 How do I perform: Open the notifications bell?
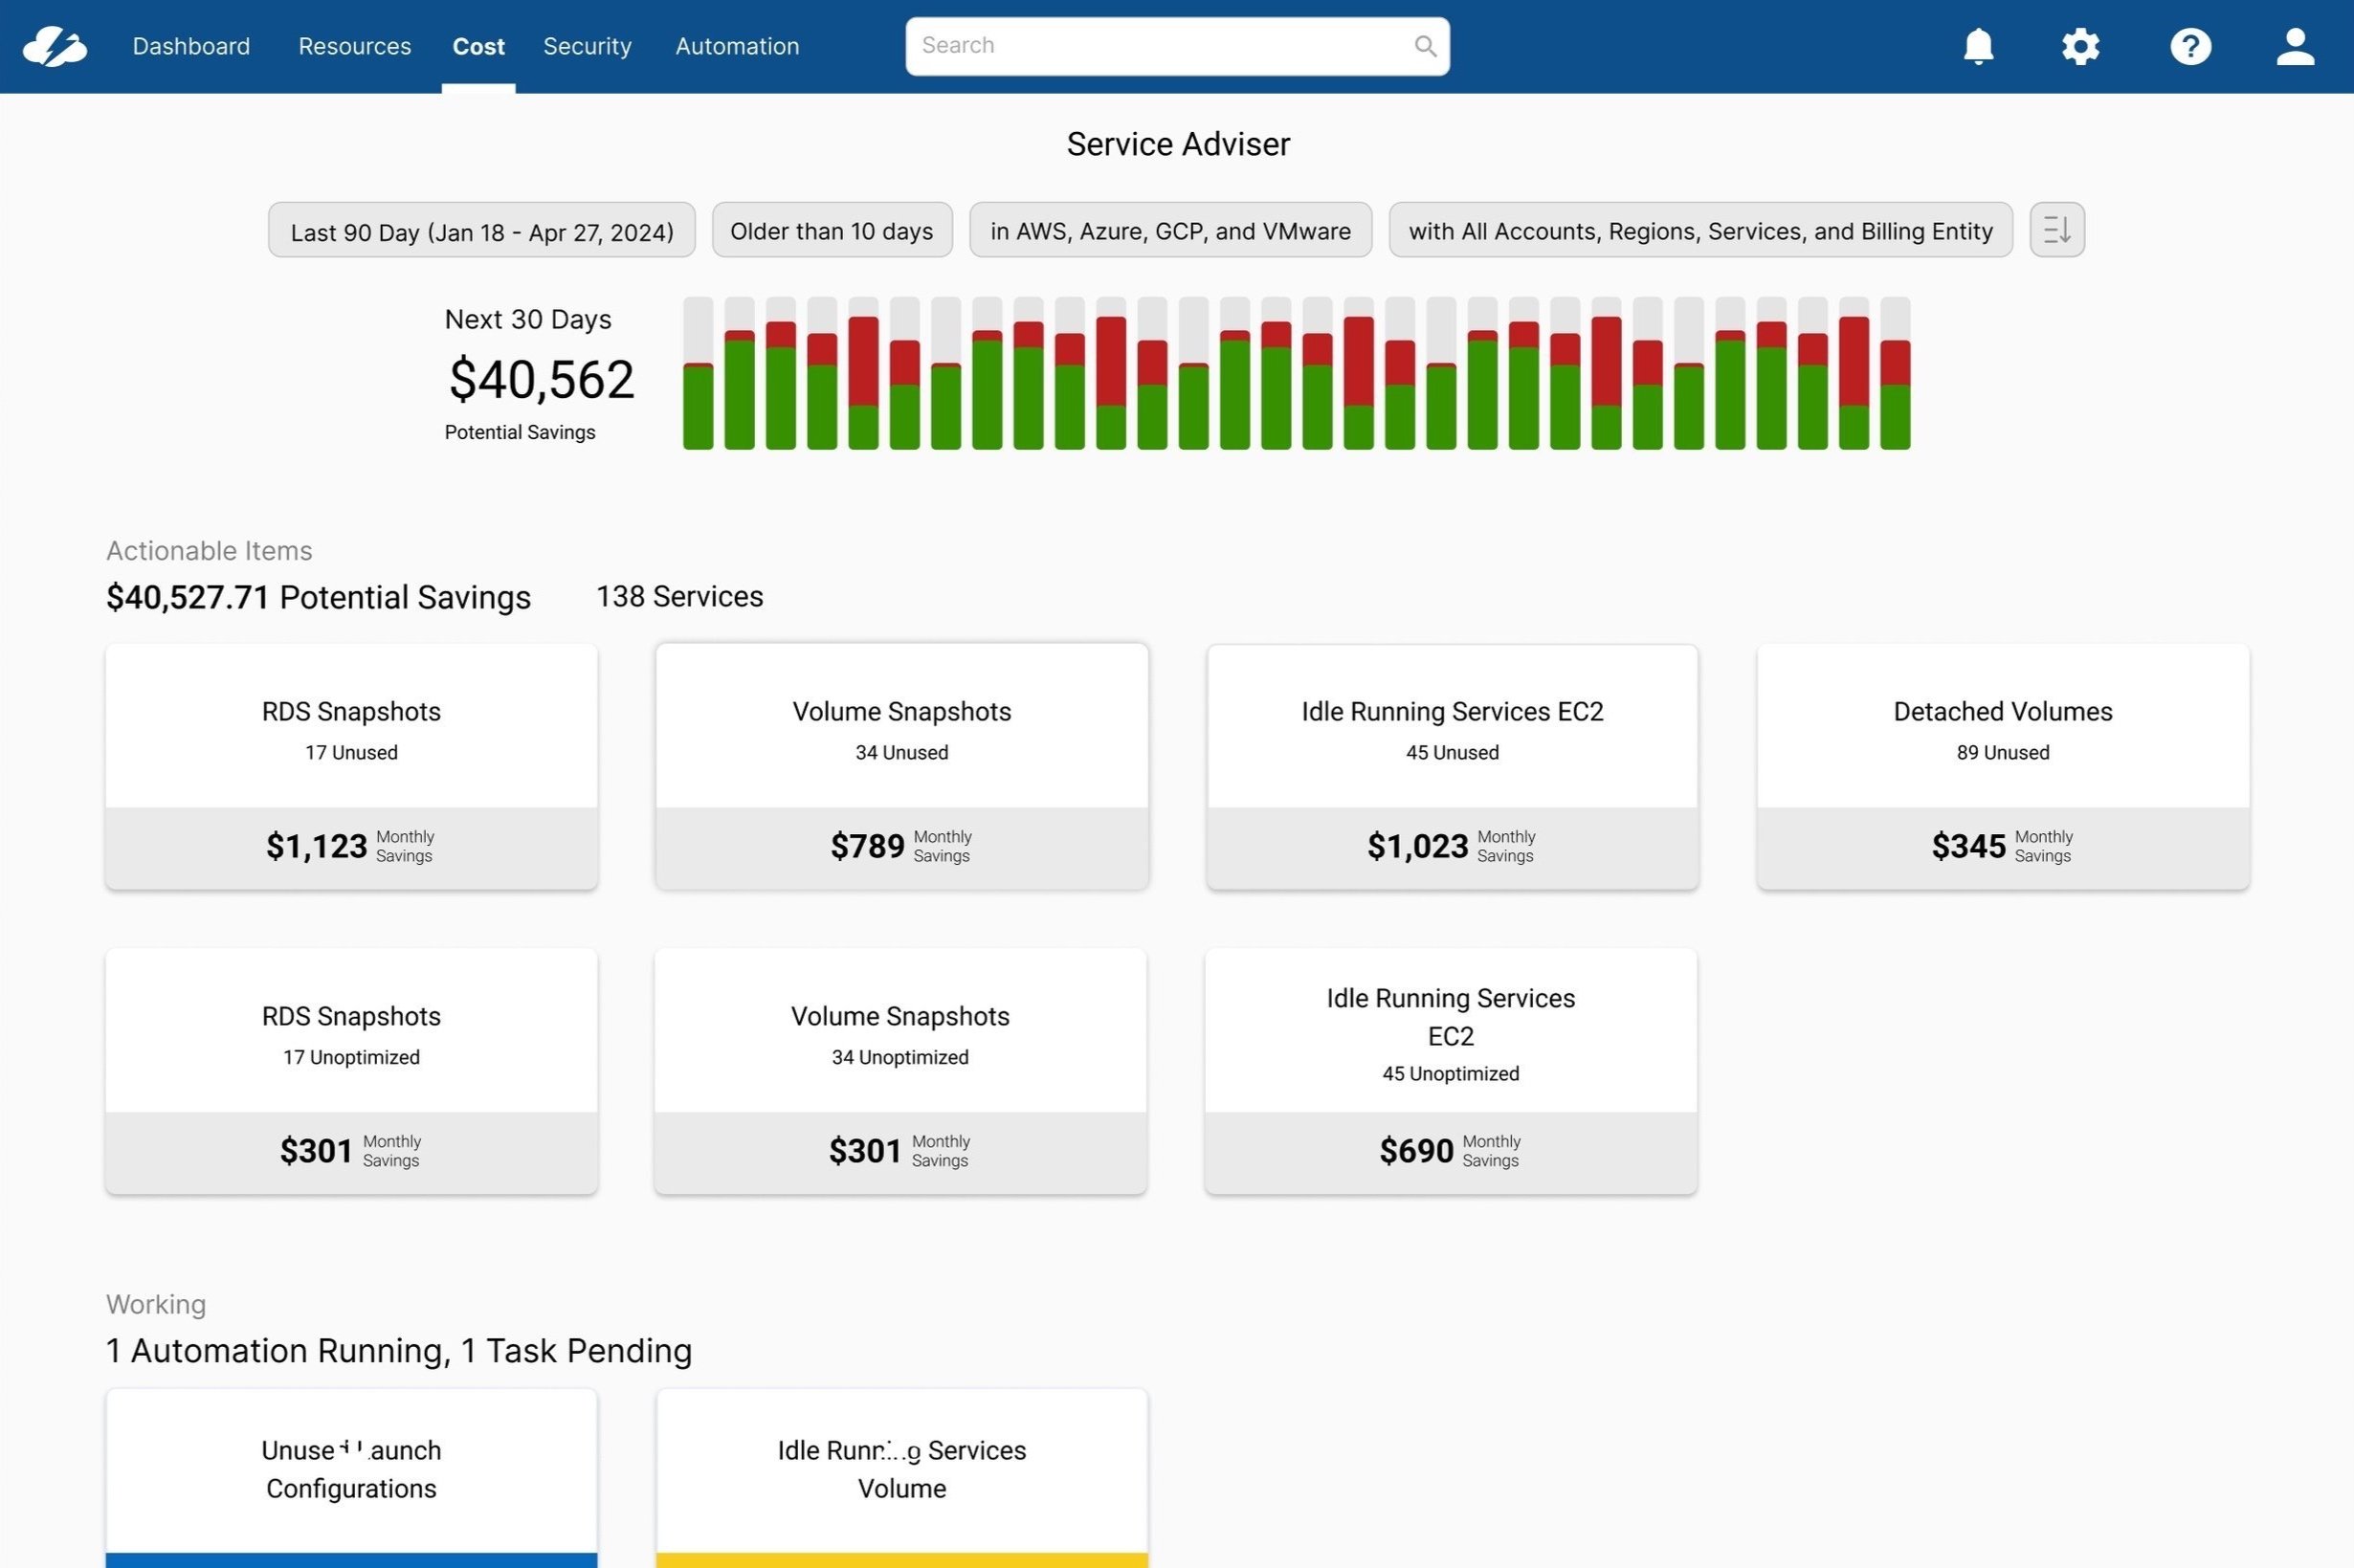click(x=1978, y=46)
